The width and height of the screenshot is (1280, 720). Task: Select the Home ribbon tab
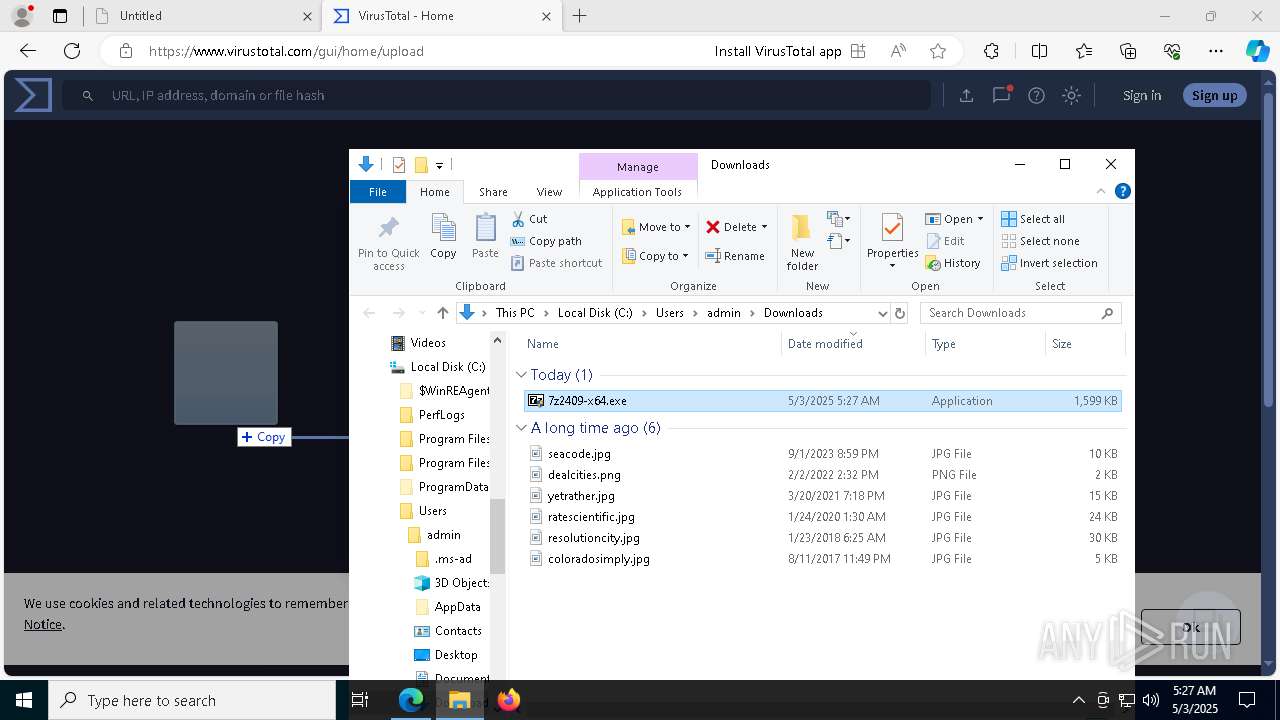coord(435,192)
